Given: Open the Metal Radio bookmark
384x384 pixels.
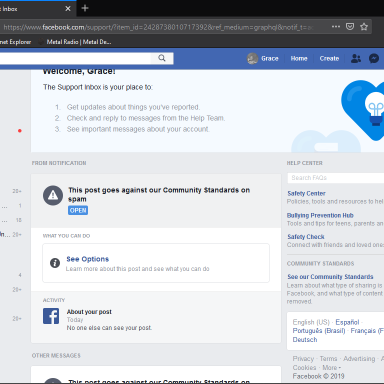Looking at the screenshot, I should click(75, 42).
